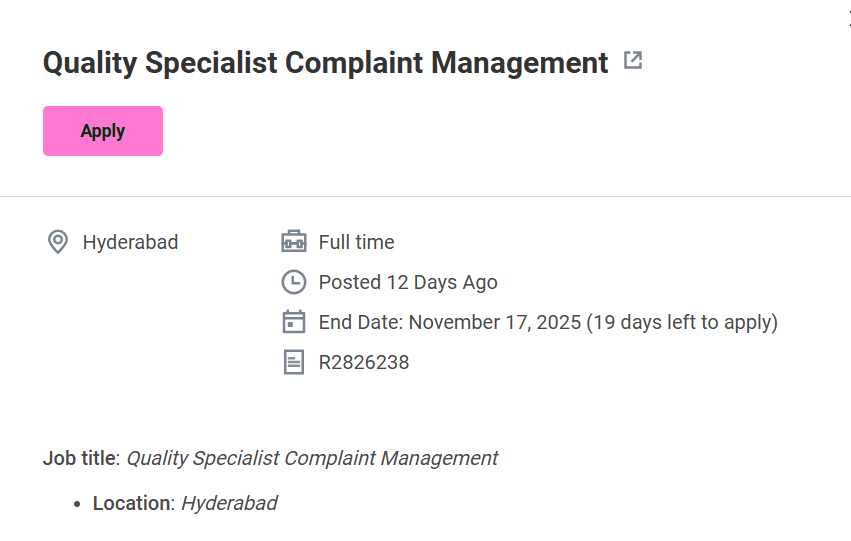The height and width of the screenshot is (541, 851).
Task: Click the clock icon beside Posted
Action: (x=293, y=282)
